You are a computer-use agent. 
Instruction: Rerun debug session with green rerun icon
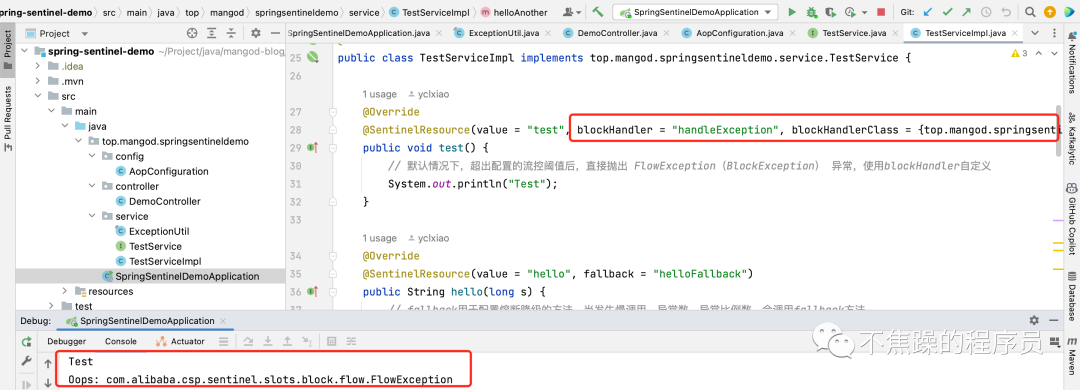click(26, 341)
